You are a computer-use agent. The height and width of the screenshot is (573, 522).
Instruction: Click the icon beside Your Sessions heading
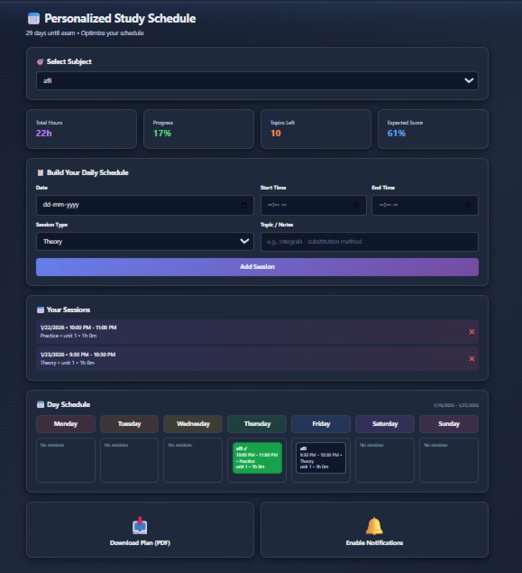pyautogui.click(x=40, y=310)
